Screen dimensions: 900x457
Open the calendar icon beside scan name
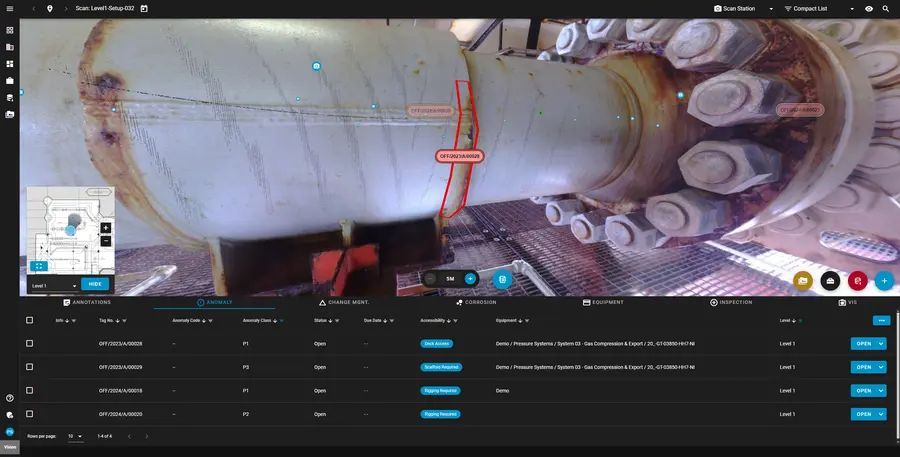click(x=144, y=9)
